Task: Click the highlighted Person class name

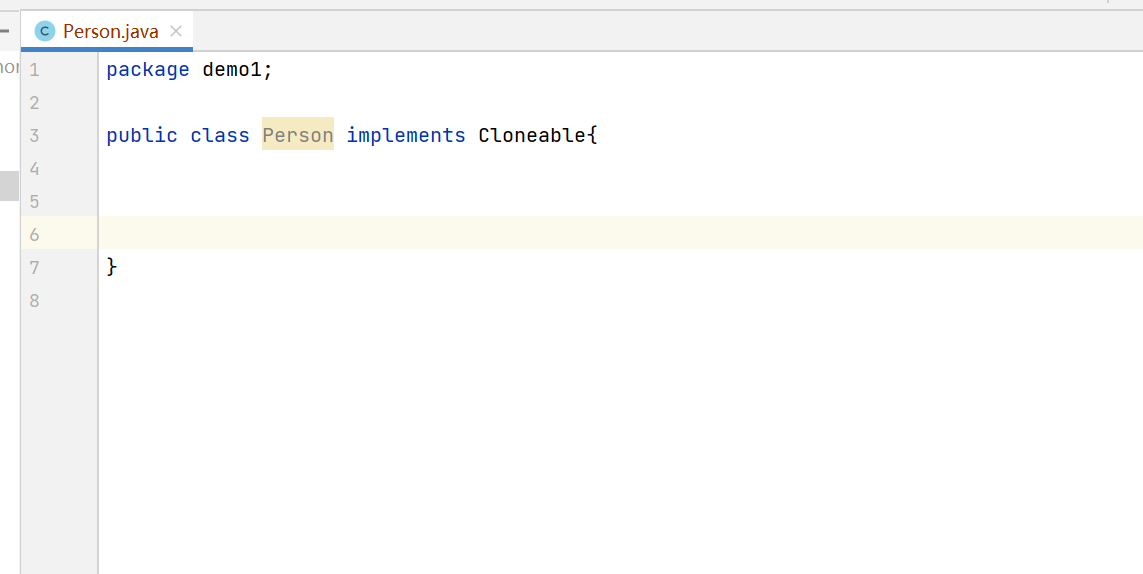Action: 298,136
